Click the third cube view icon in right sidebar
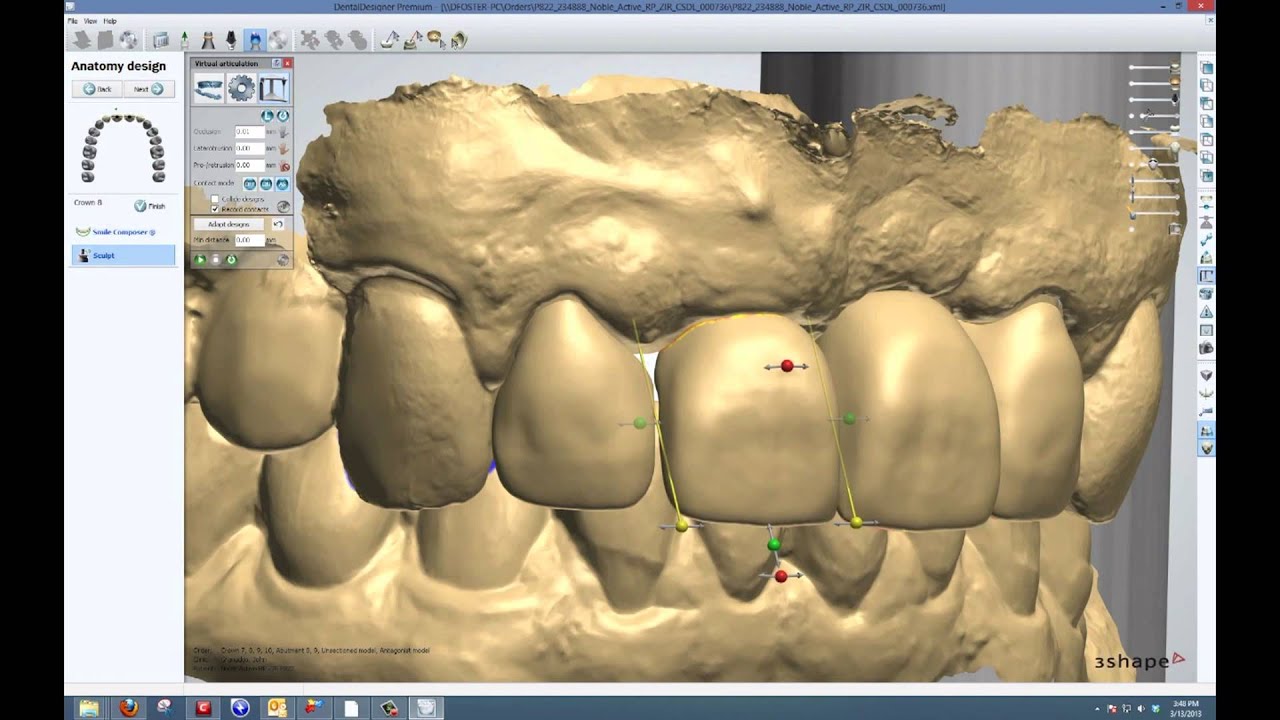 (x=1206, y=104)
